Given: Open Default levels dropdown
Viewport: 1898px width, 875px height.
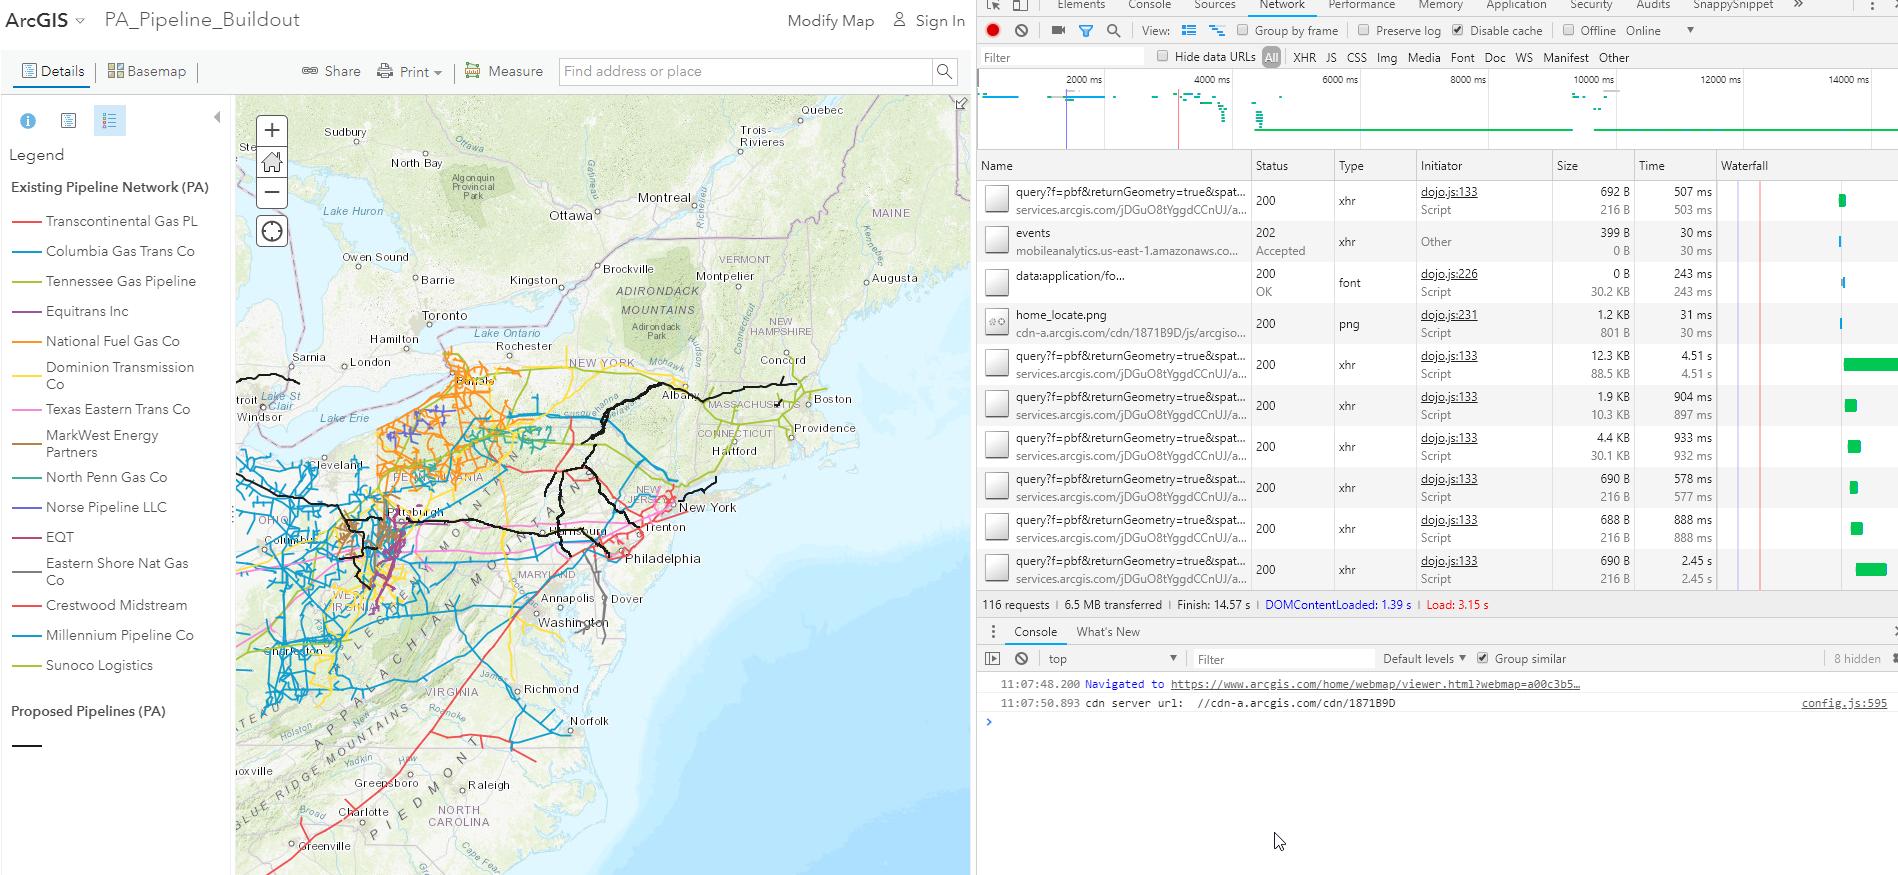Looking at the screenshot, I should 1424,659.
